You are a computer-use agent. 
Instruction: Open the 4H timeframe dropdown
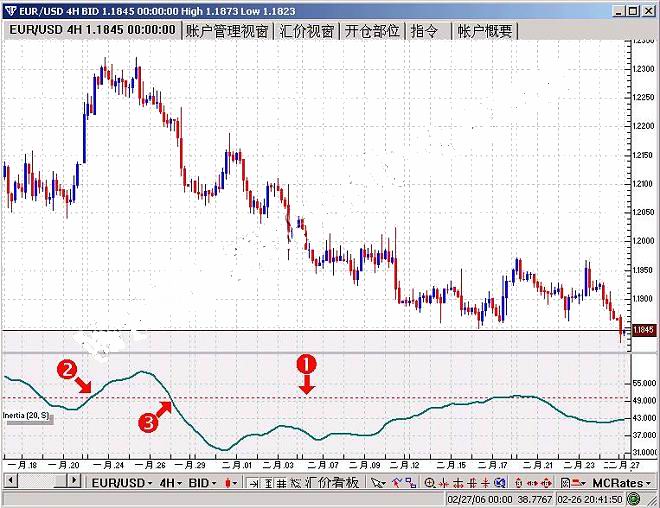point(168,483)
